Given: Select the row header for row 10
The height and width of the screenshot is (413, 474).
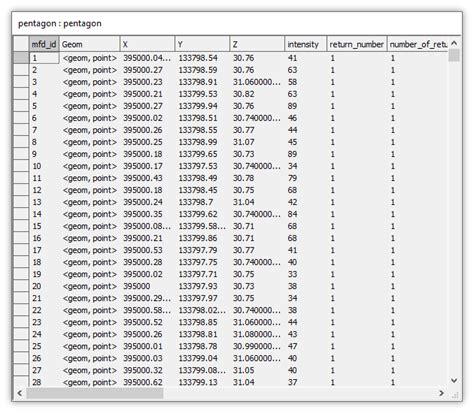Looking at the screenshot, I should click(x=21, y=166).
